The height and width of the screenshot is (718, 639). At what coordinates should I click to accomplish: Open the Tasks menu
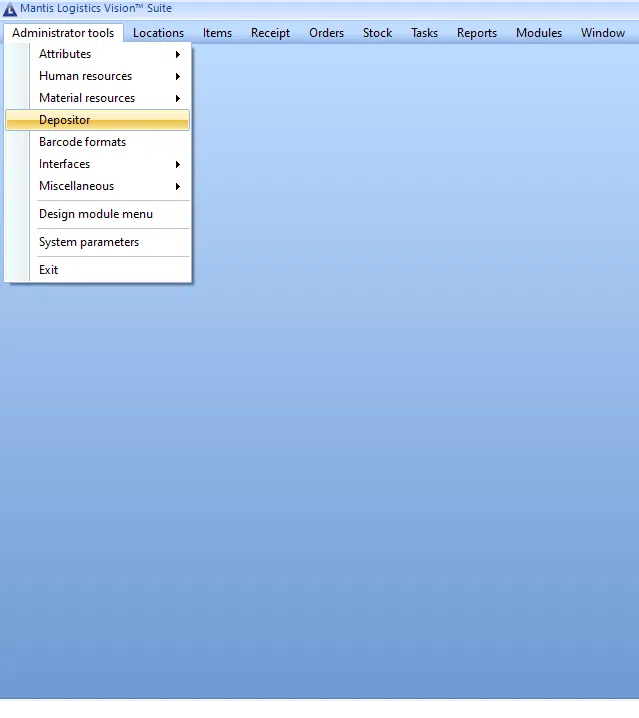(x=424, y=33)
